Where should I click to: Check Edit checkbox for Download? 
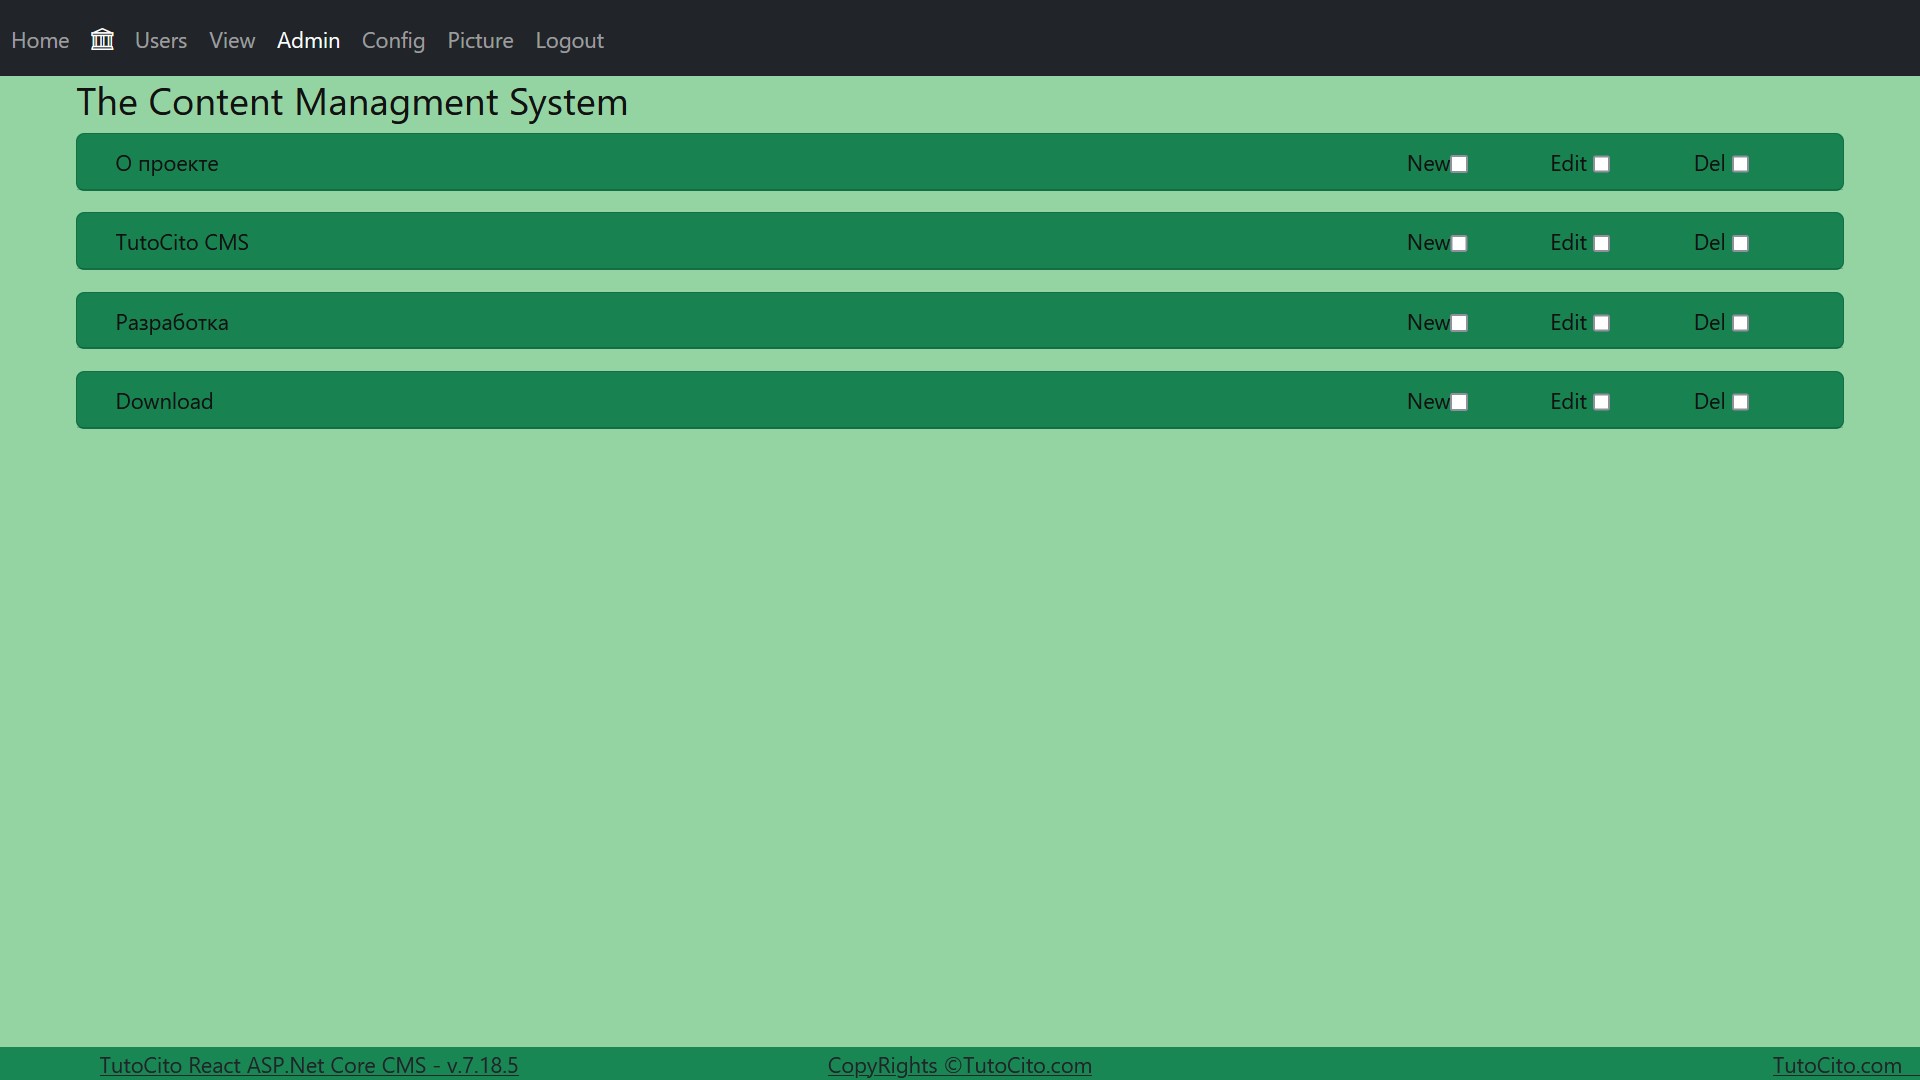click(x=1601, y=402)
